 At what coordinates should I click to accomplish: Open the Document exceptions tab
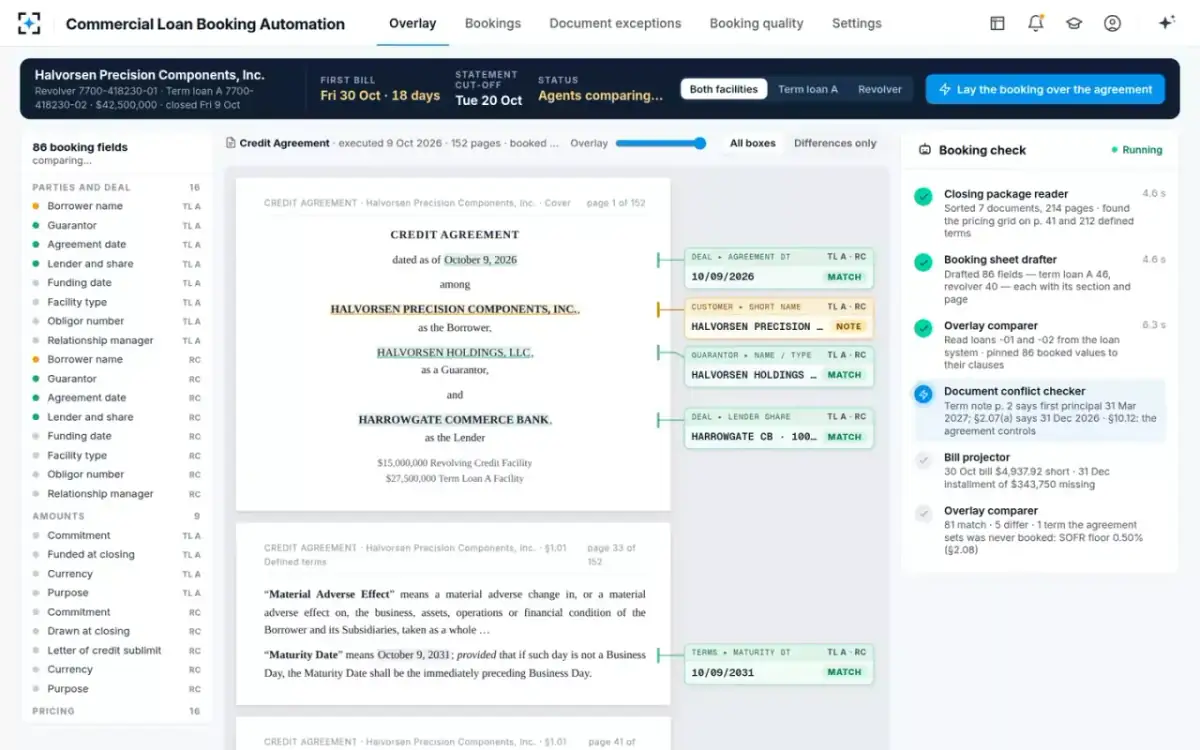[x=615, y=23]
